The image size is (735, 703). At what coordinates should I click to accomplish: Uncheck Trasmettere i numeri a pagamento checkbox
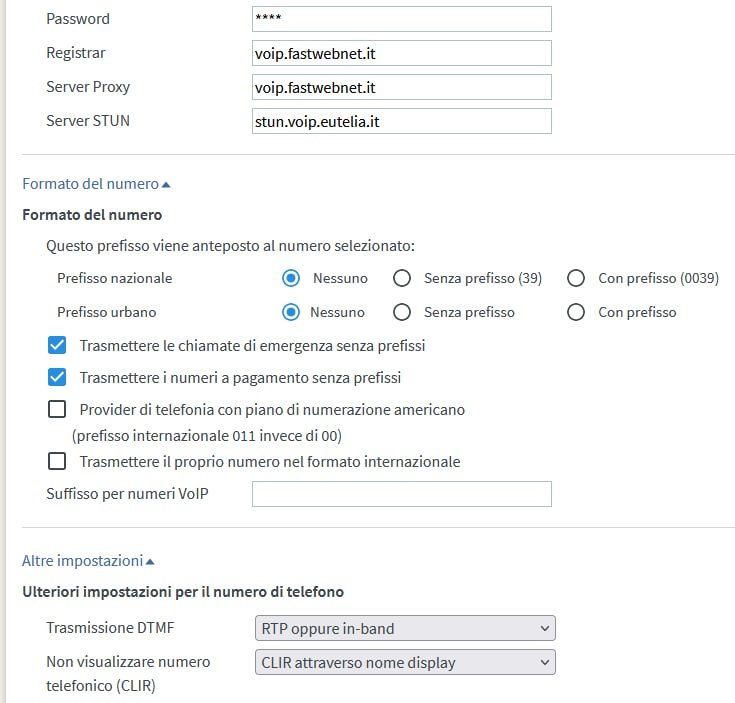57,378
